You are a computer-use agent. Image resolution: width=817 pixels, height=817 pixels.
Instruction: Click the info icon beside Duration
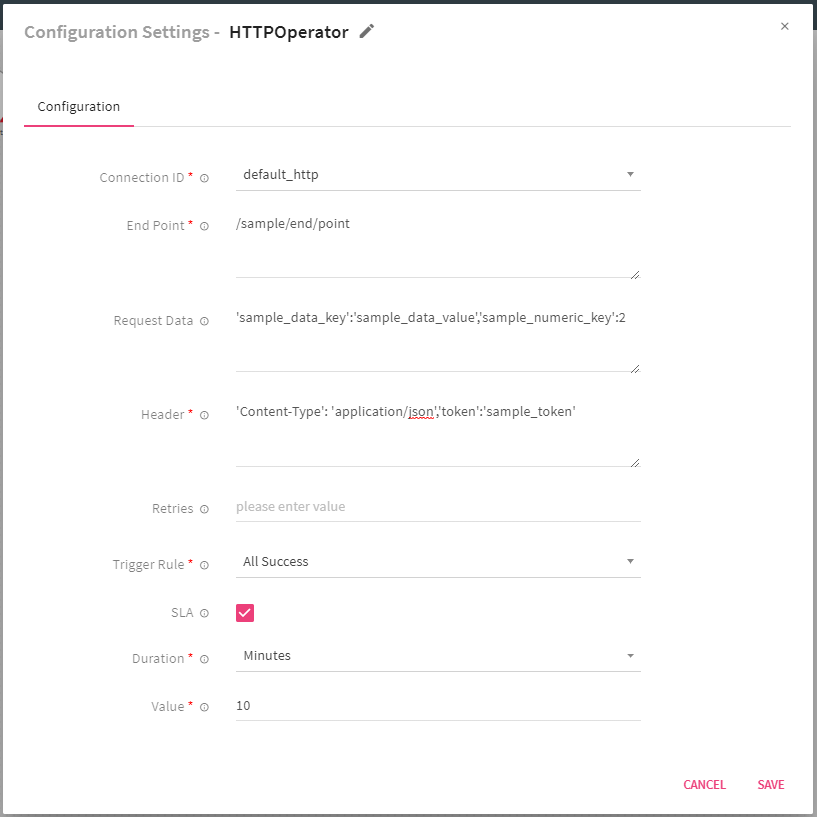click(x=204, y=658)
